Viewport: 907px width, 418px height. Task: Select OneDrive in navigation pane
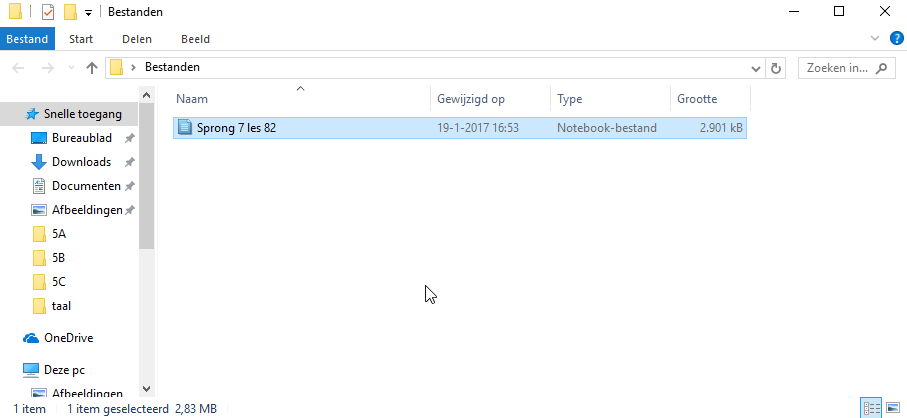point(68,338)
